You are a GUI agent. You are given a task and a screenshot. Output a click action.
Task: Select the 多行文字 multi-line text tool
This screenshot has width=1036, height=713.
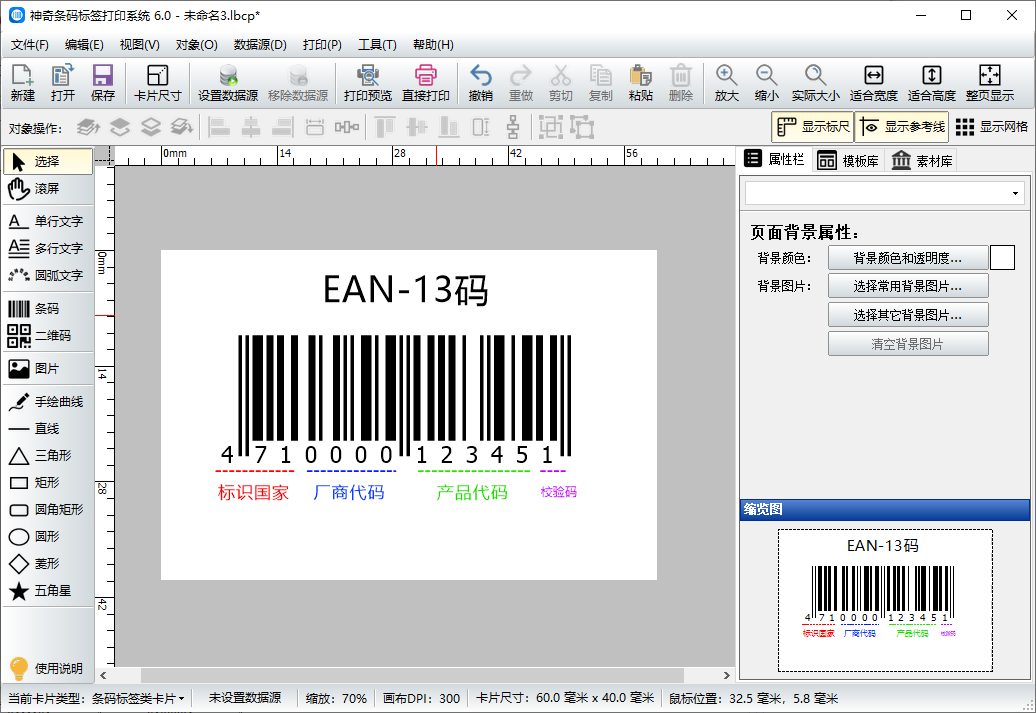(x=47, y=248)
